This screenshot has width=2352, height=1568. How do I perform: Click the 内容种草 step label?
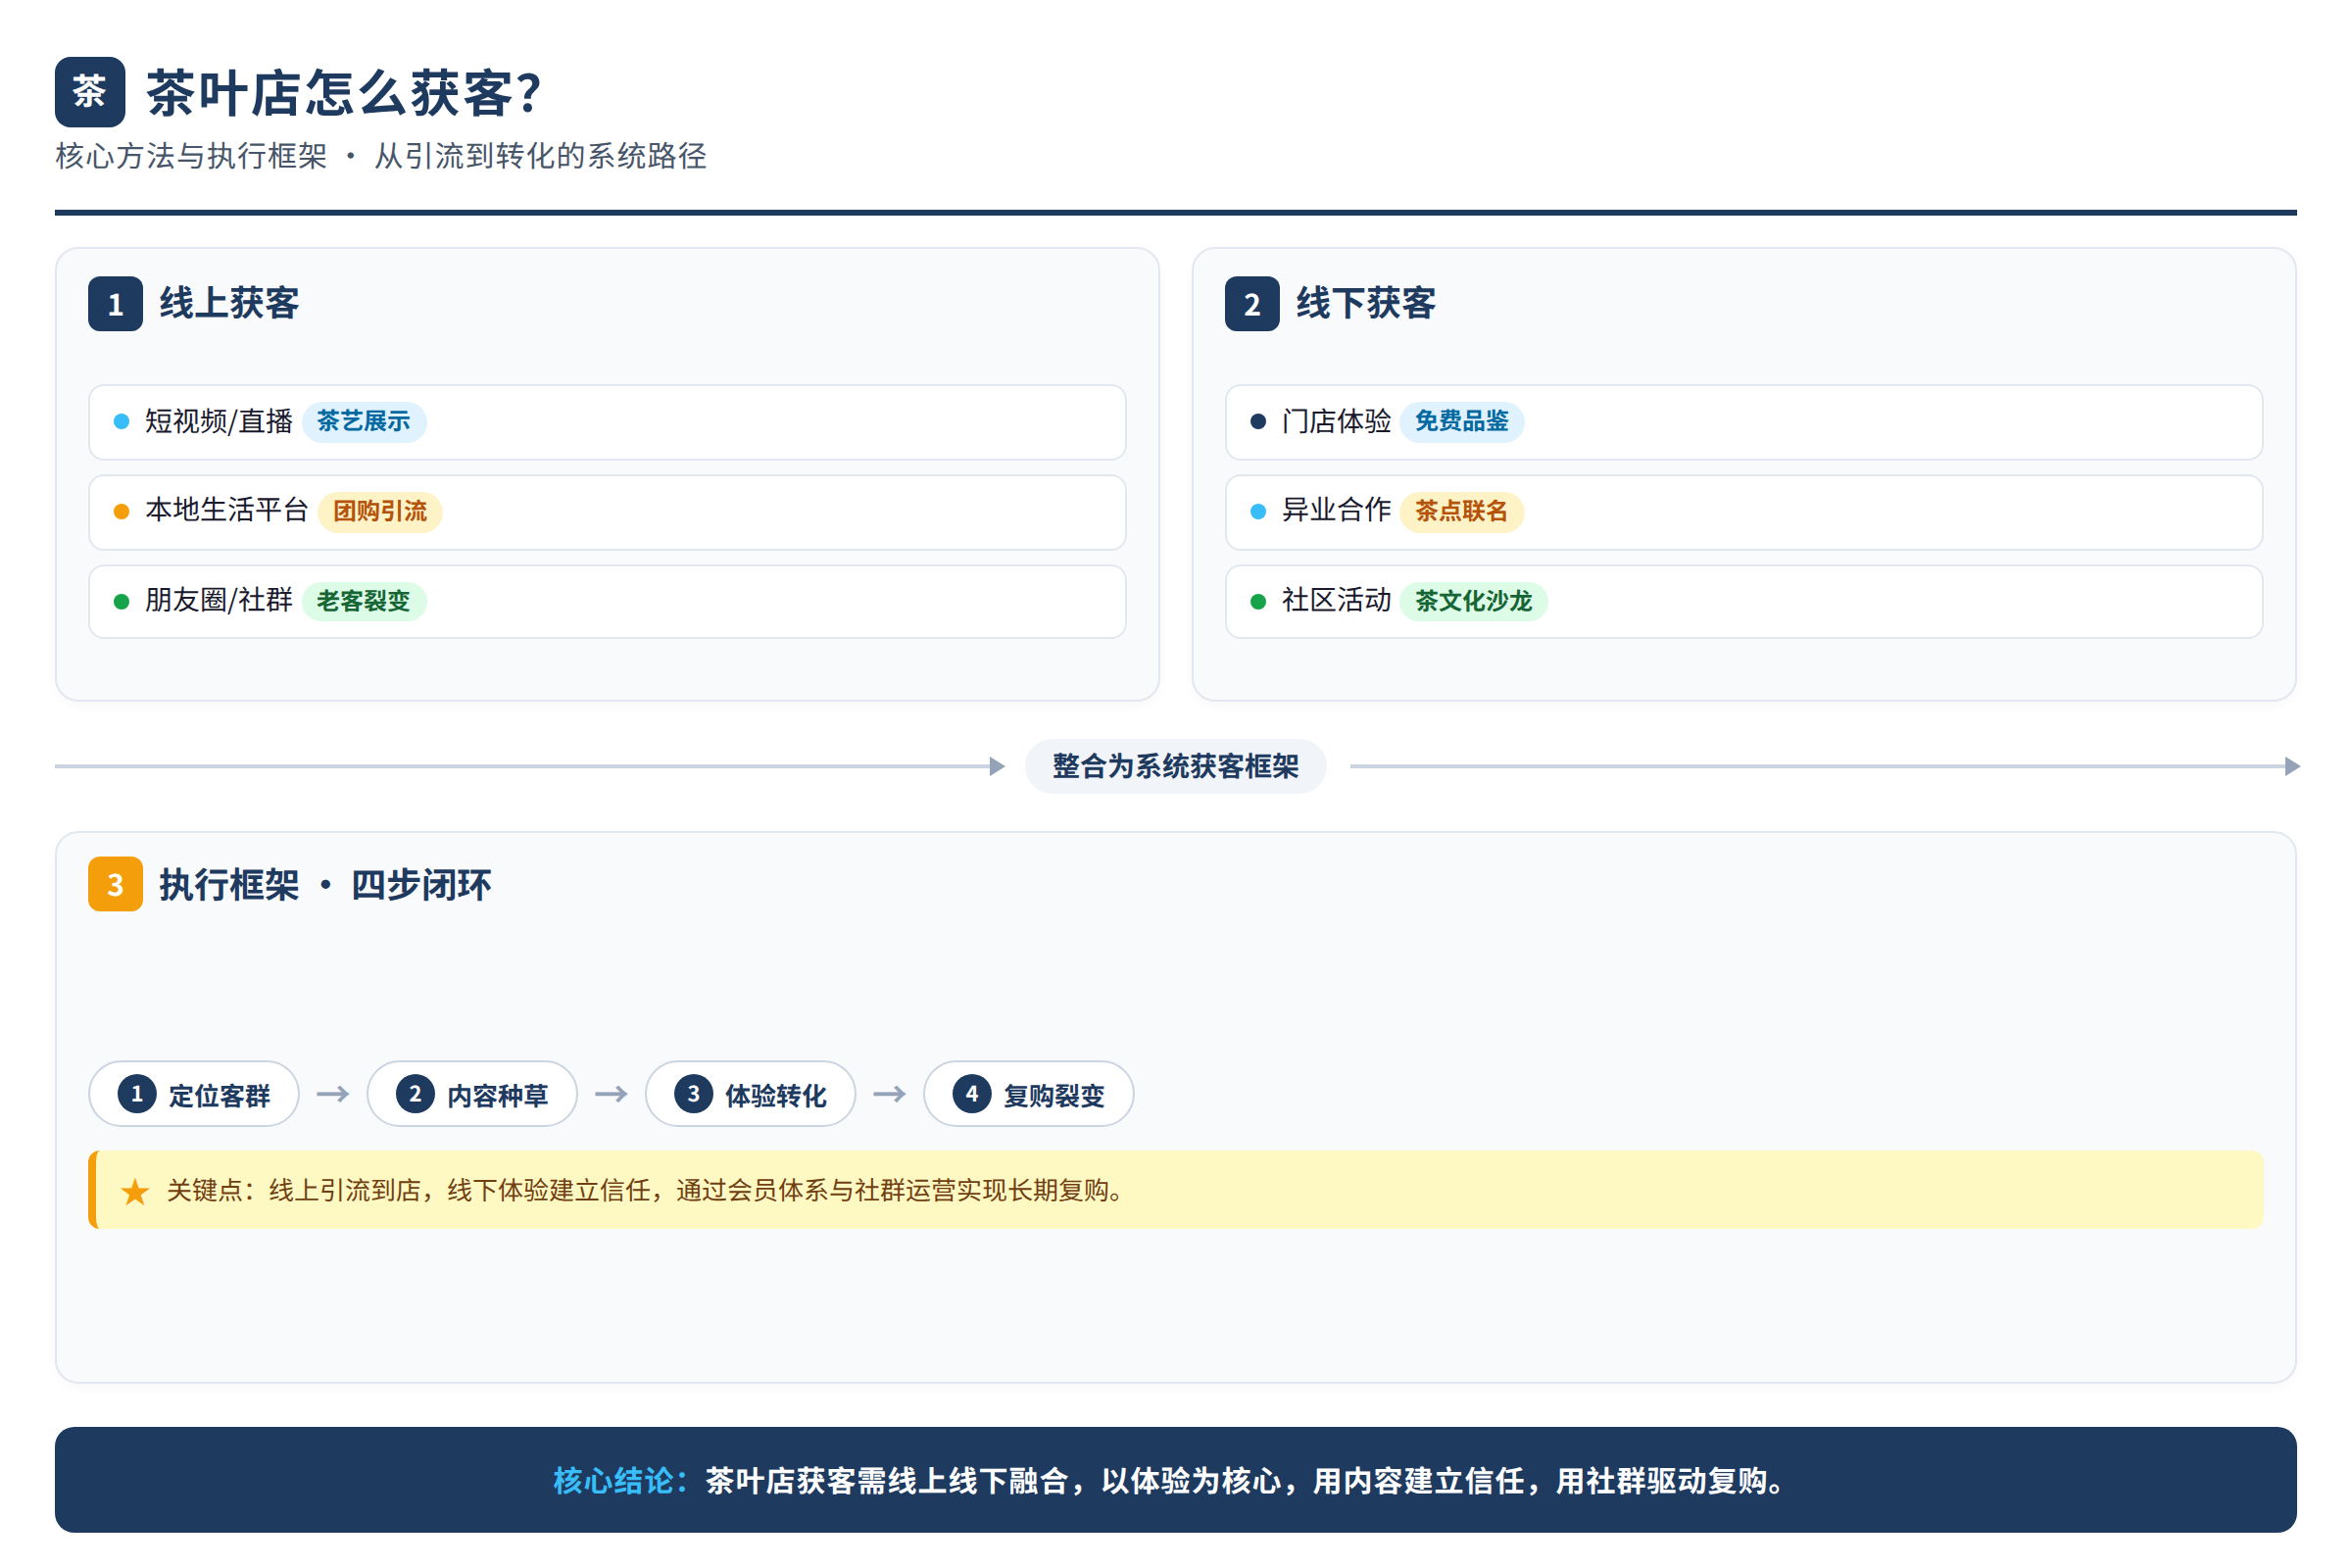pyautogui.click(x=497, y=1096)
